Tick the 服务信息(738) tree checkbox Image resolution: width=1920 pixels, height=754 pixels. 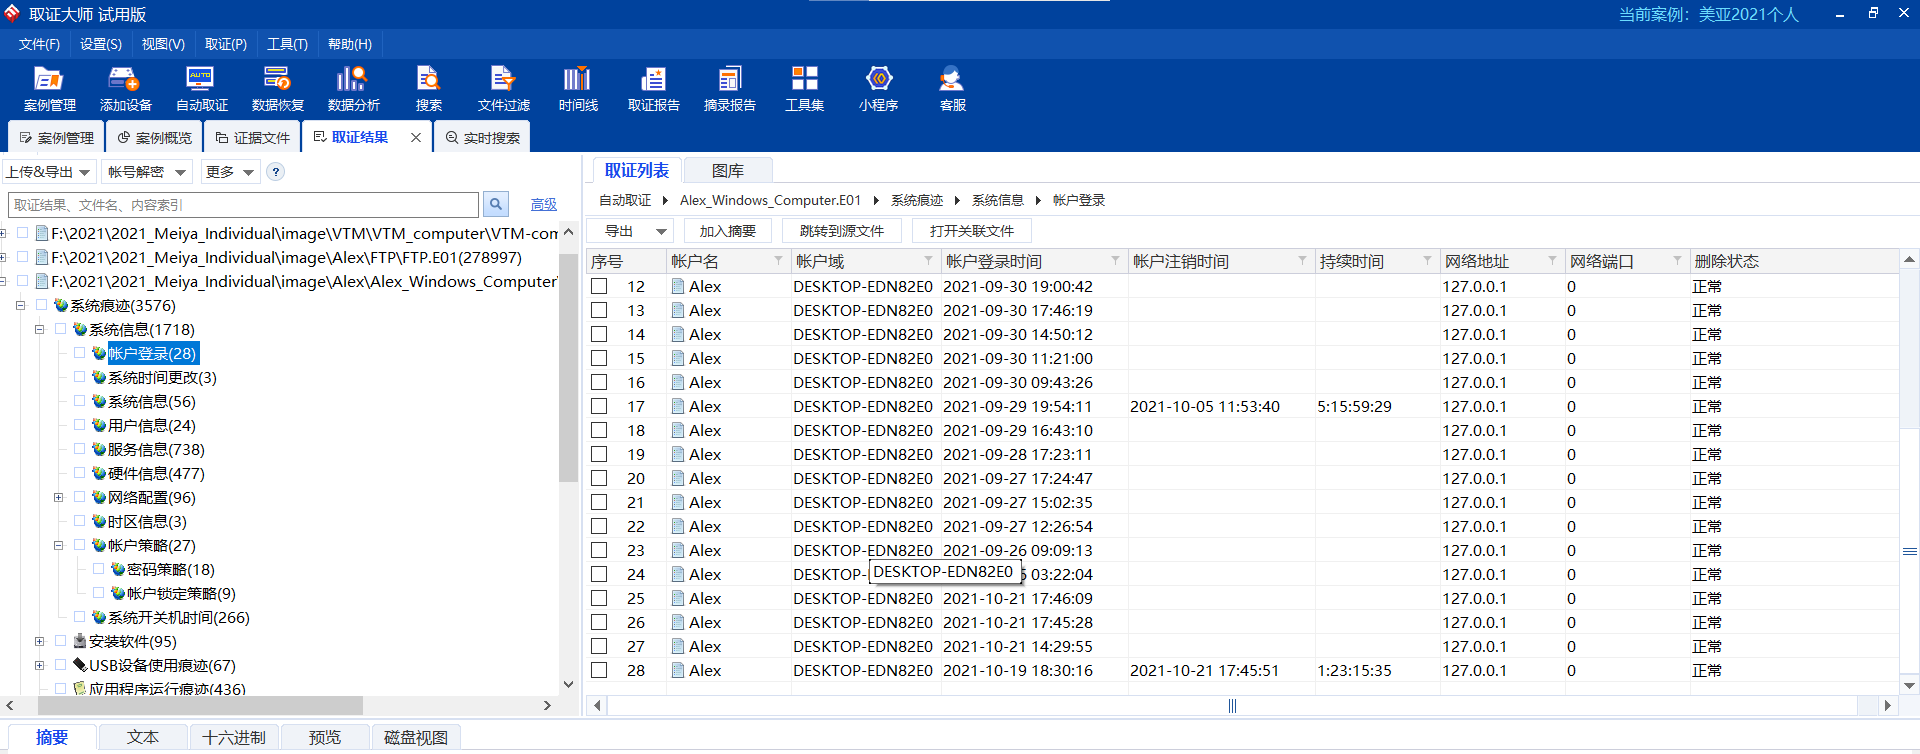tap(79, 449)
